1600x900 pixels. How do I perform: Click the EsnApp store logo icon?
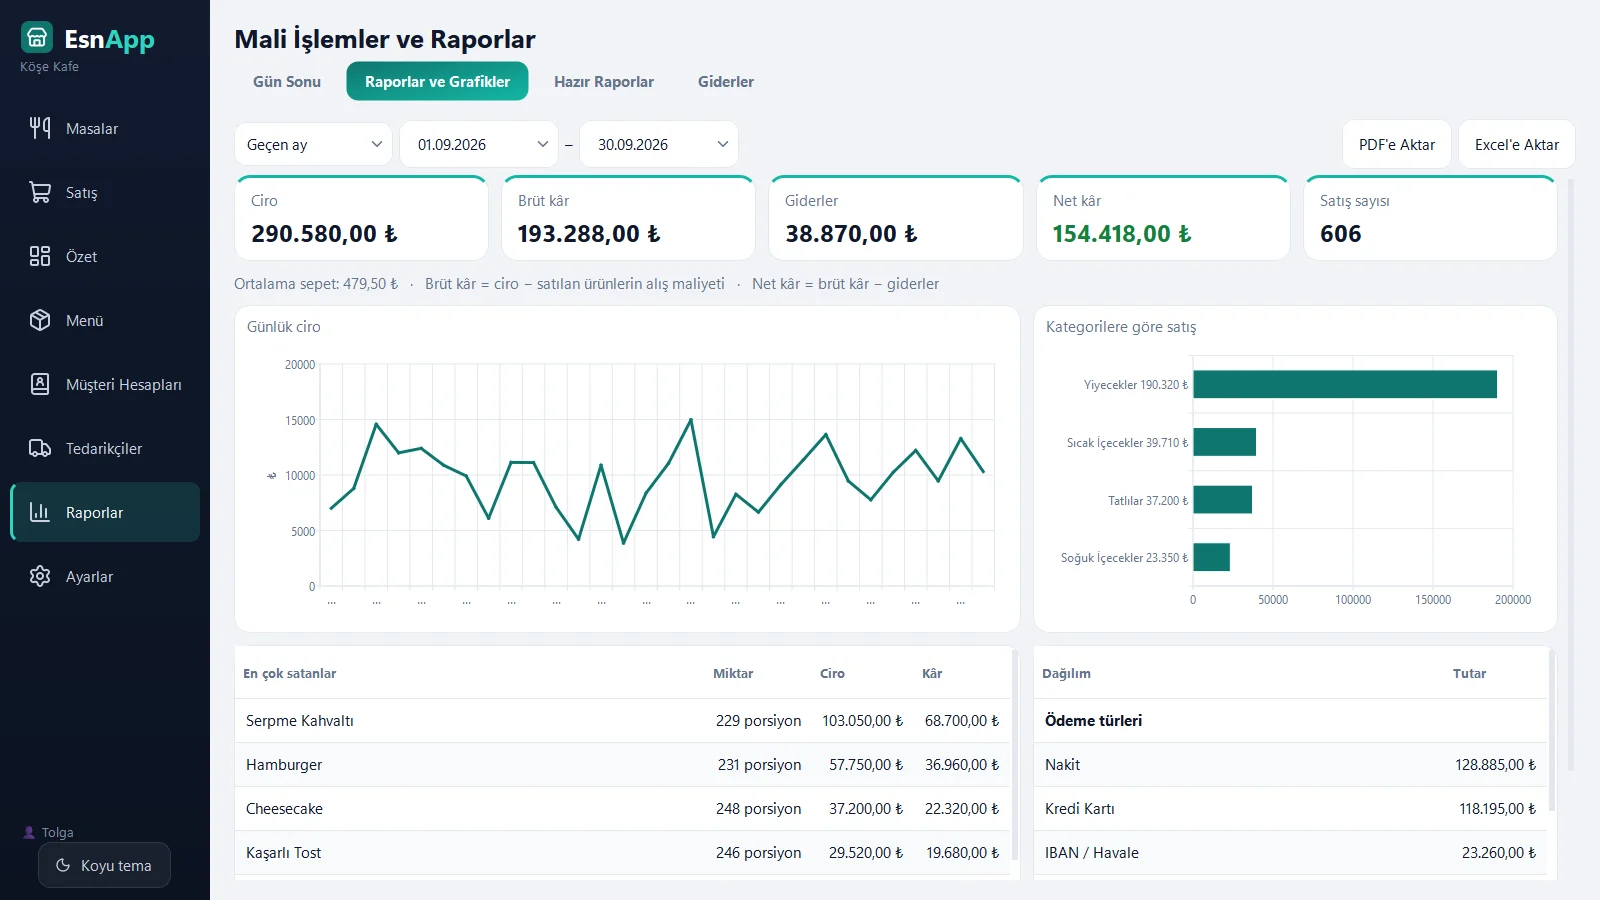37,38
